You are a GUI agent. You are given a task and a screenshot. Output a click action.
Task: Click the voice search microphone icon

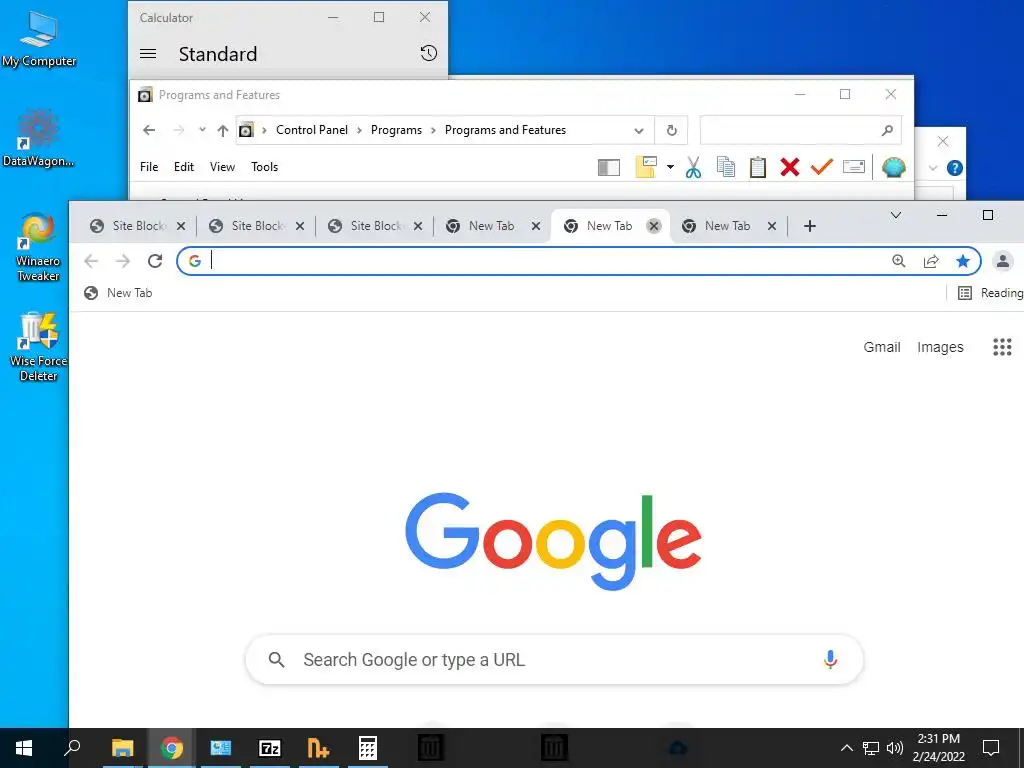click(x=830, y=660)
